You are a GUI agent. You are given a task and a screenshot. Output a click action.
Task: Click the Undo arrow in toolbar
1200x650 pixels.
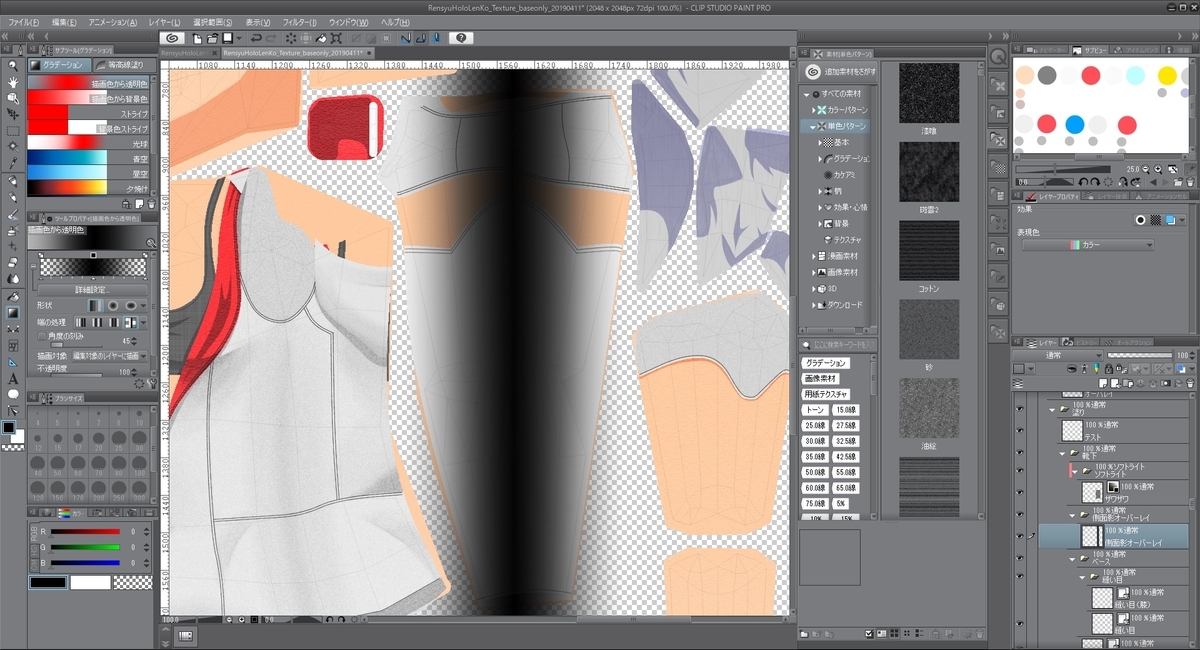click(256, 38)
